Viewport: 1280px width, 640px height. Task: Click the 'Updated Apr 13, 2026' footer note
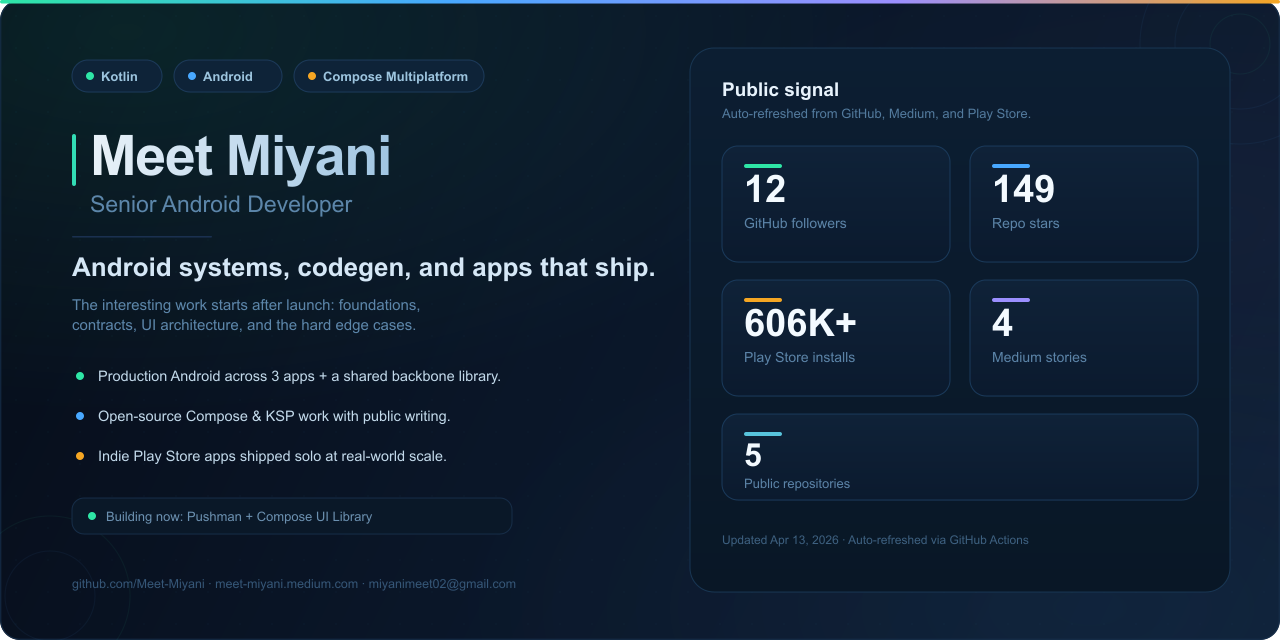coord(875,540)
